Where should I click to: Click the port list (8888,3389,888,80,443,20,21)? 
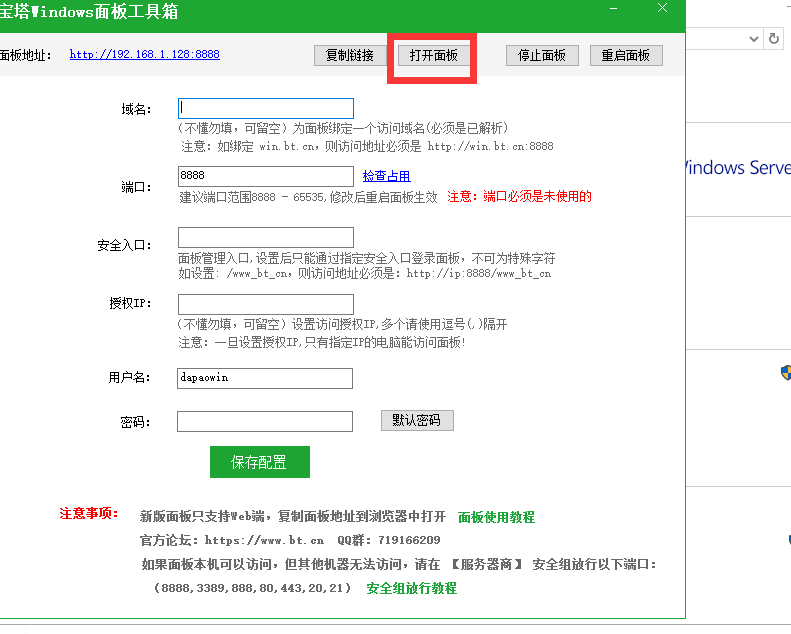(253, 588)
